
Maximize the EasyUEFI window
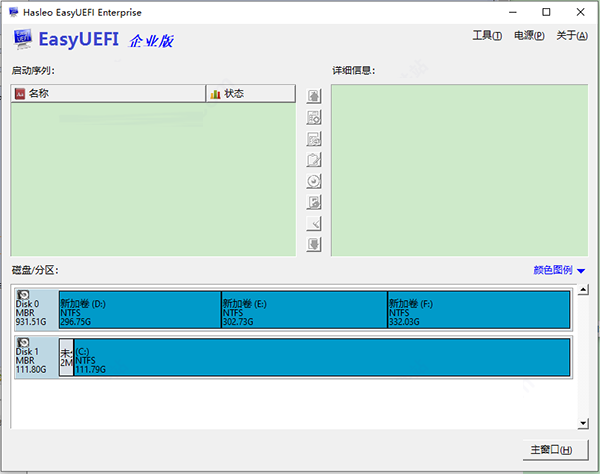point(546,12)
